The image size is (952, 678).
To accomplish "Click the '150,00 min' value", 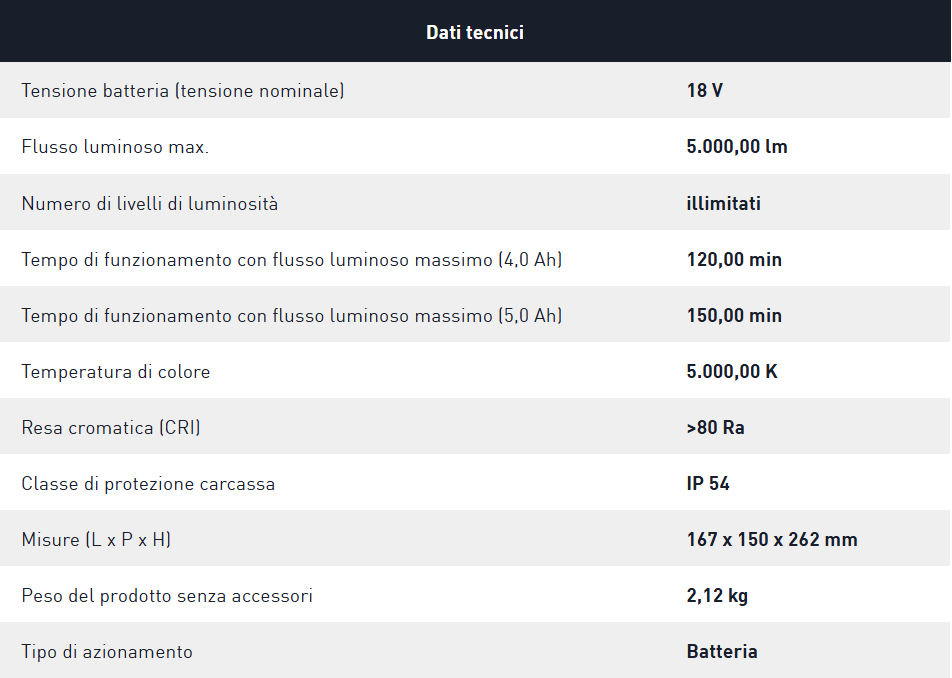I will (x=734, y=316).
